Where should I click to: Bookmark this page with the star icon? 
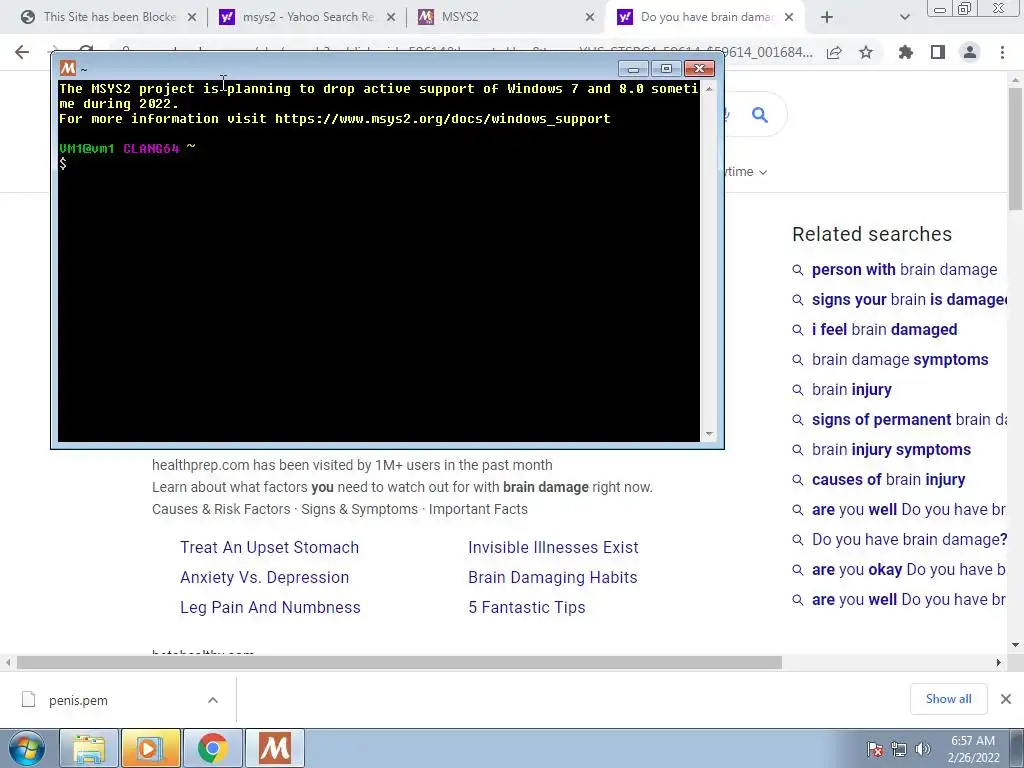pos(866,52)
